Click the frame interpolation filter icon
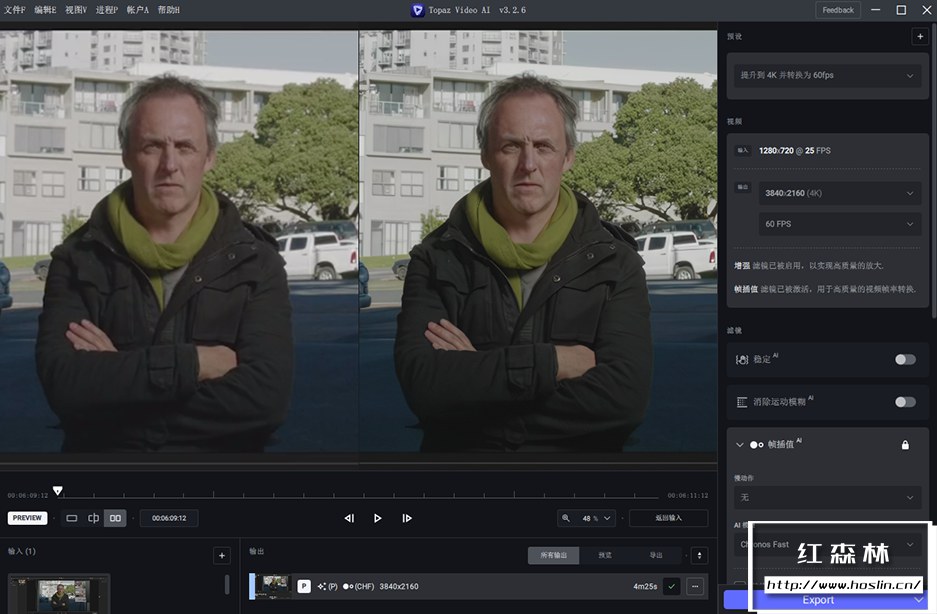 755,444
